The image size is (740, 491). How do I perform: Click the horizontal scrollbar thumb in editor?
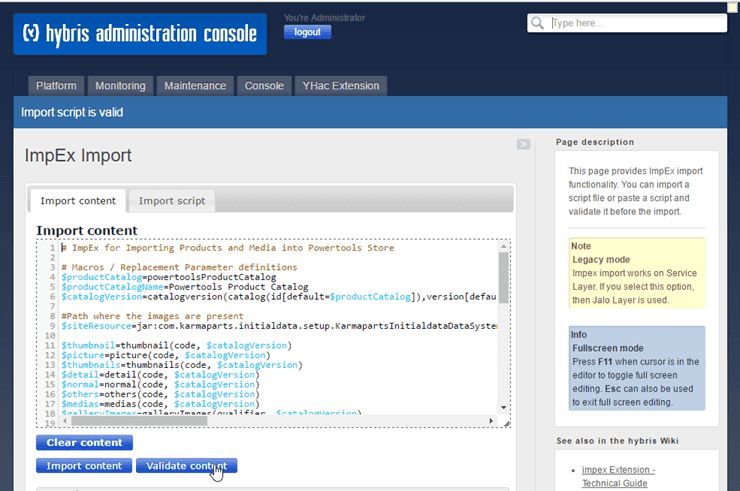139,420
